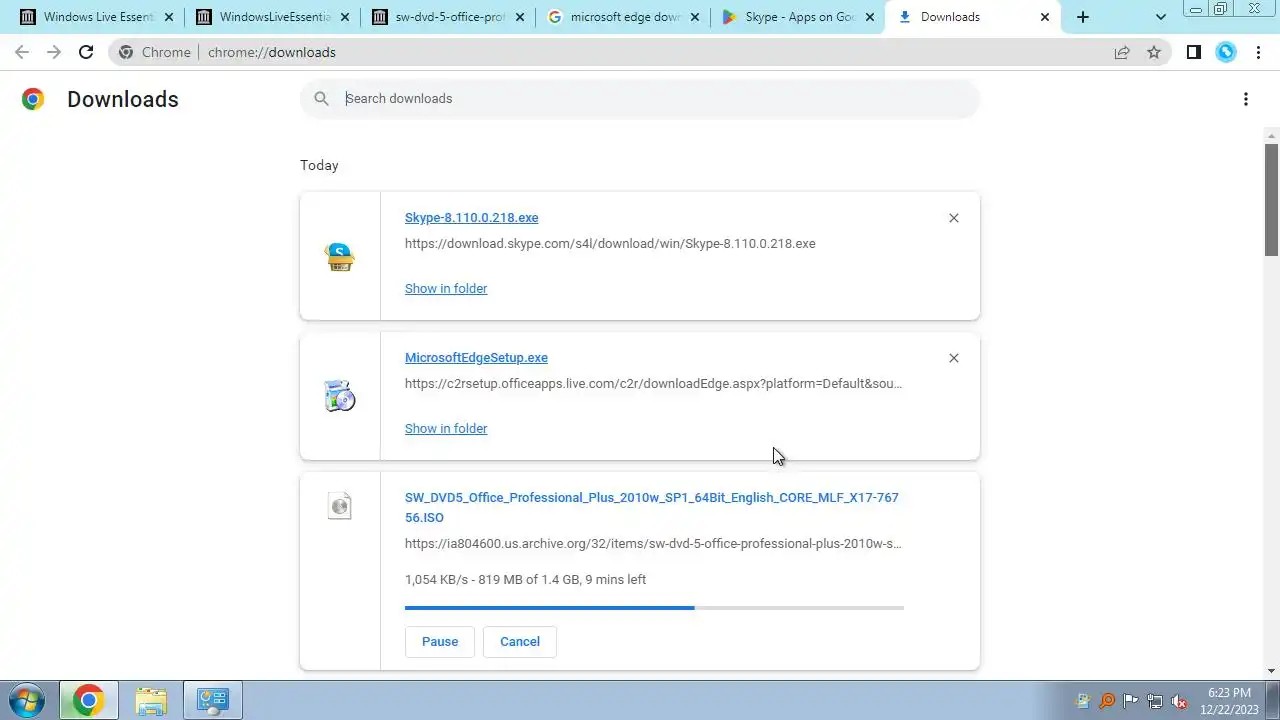Open the Skype-8.110.0.218.exe file link
1280x720 pixels.
tap(471, 218)
